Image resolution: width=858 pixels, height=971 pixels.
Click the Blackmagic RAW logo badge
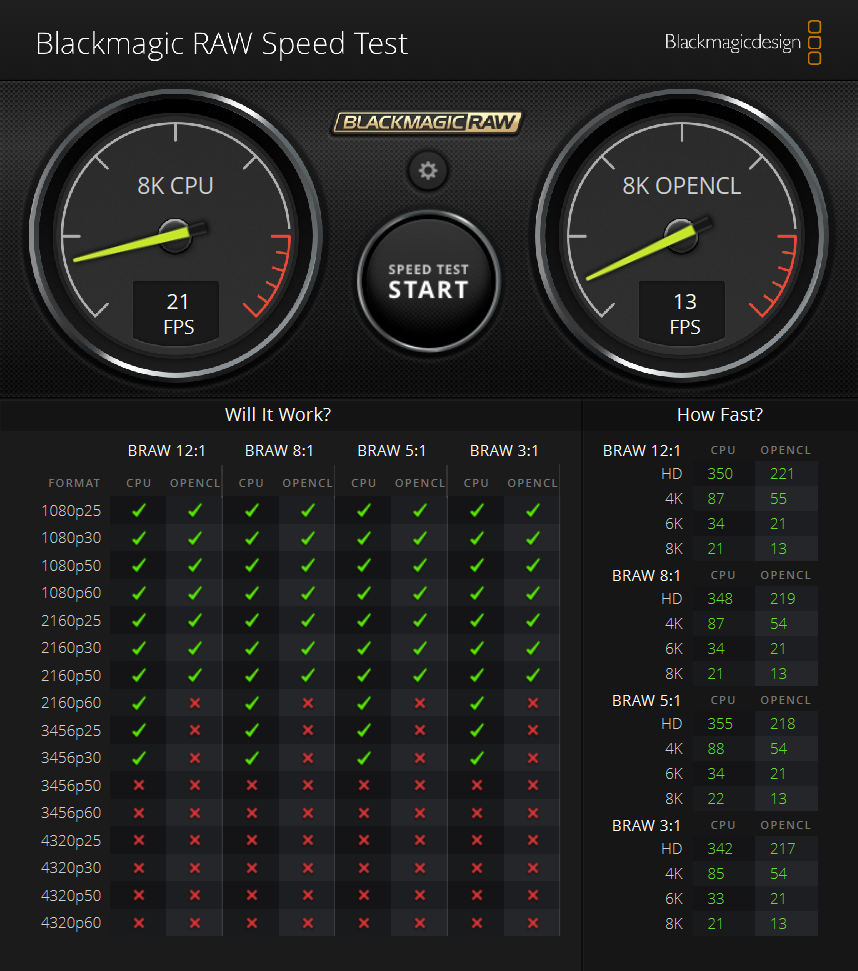(x=428, y=122)
